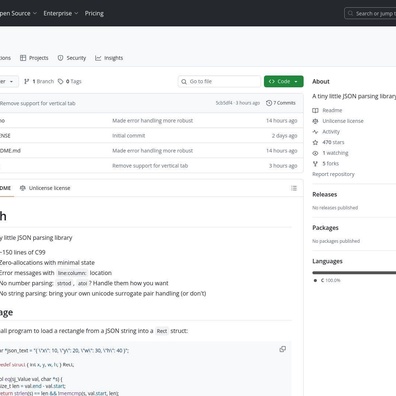
Task: View the 1 watching link
Action: click(335, 153)
